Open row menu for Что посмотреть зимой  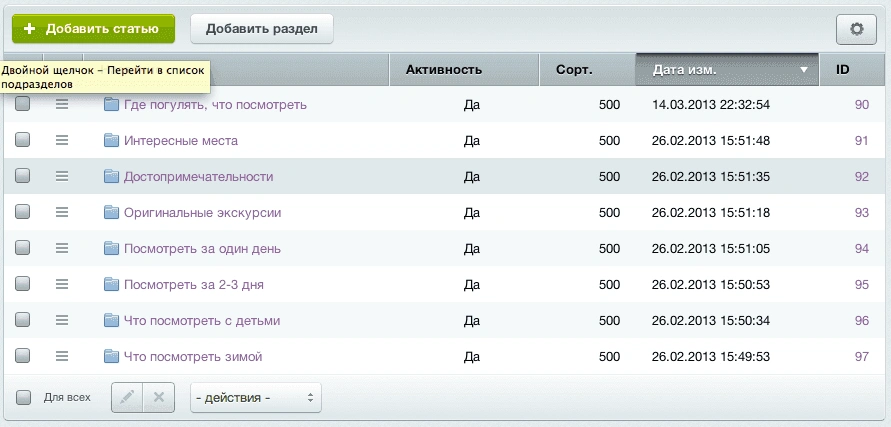(62, 356)
